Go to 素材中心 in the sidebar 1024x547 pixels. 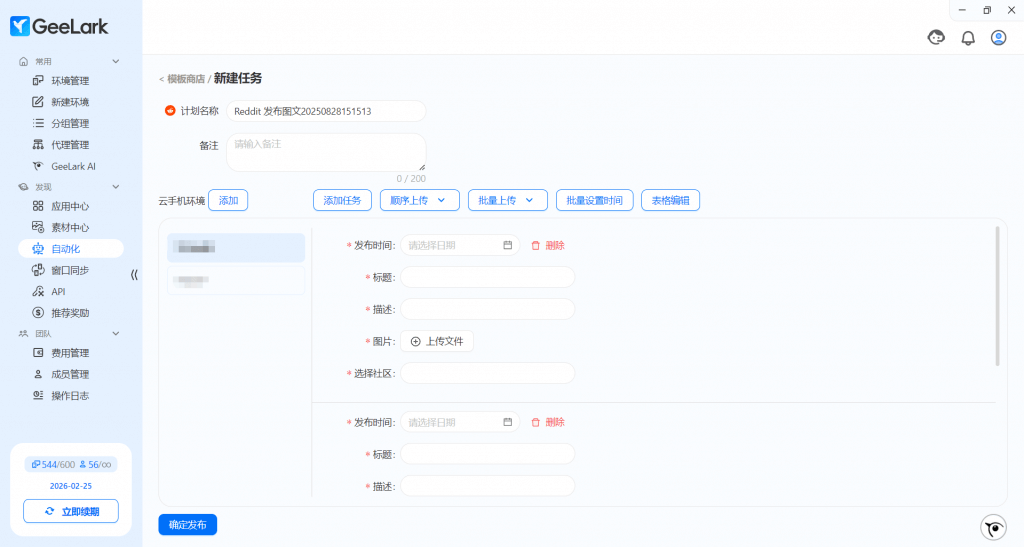tap(70, 227)
